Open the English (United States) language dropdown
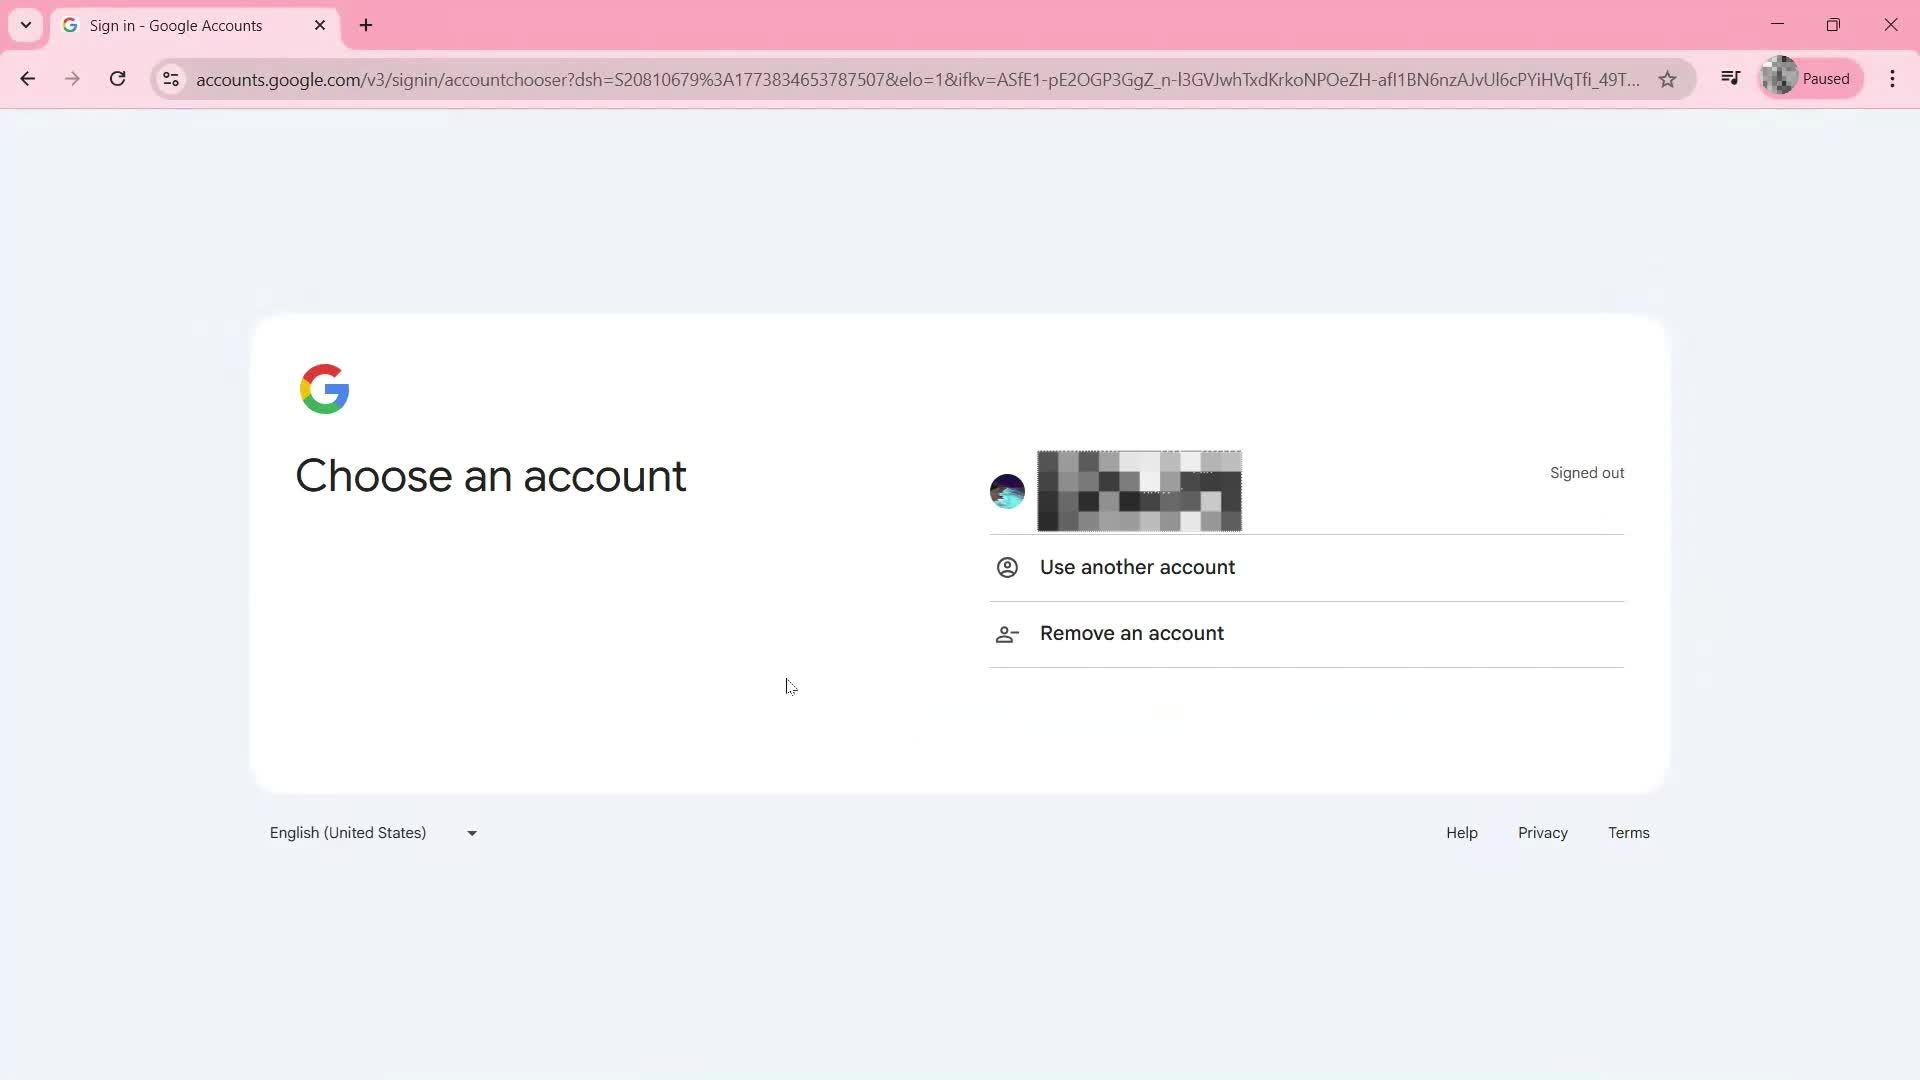The height and width of the screenshot is (1080, 1920). click(x=470, y=832)
